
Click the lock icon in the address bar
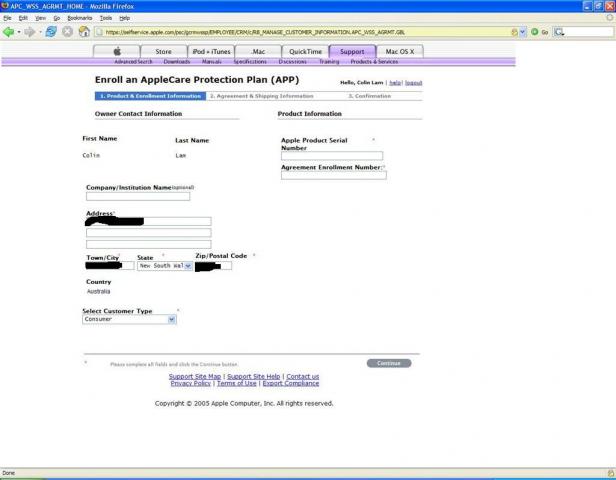point(514,32)
